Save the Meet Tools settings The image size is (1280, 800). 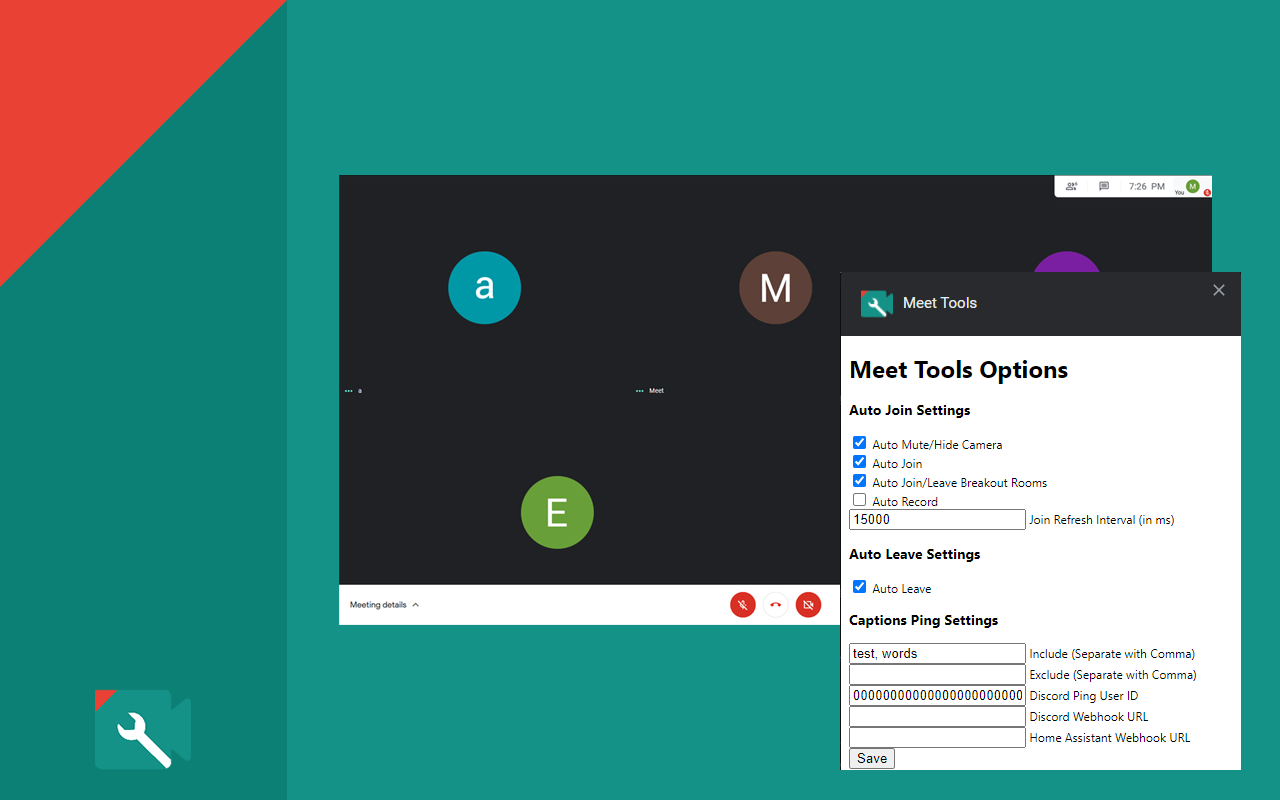pos(870,758)
